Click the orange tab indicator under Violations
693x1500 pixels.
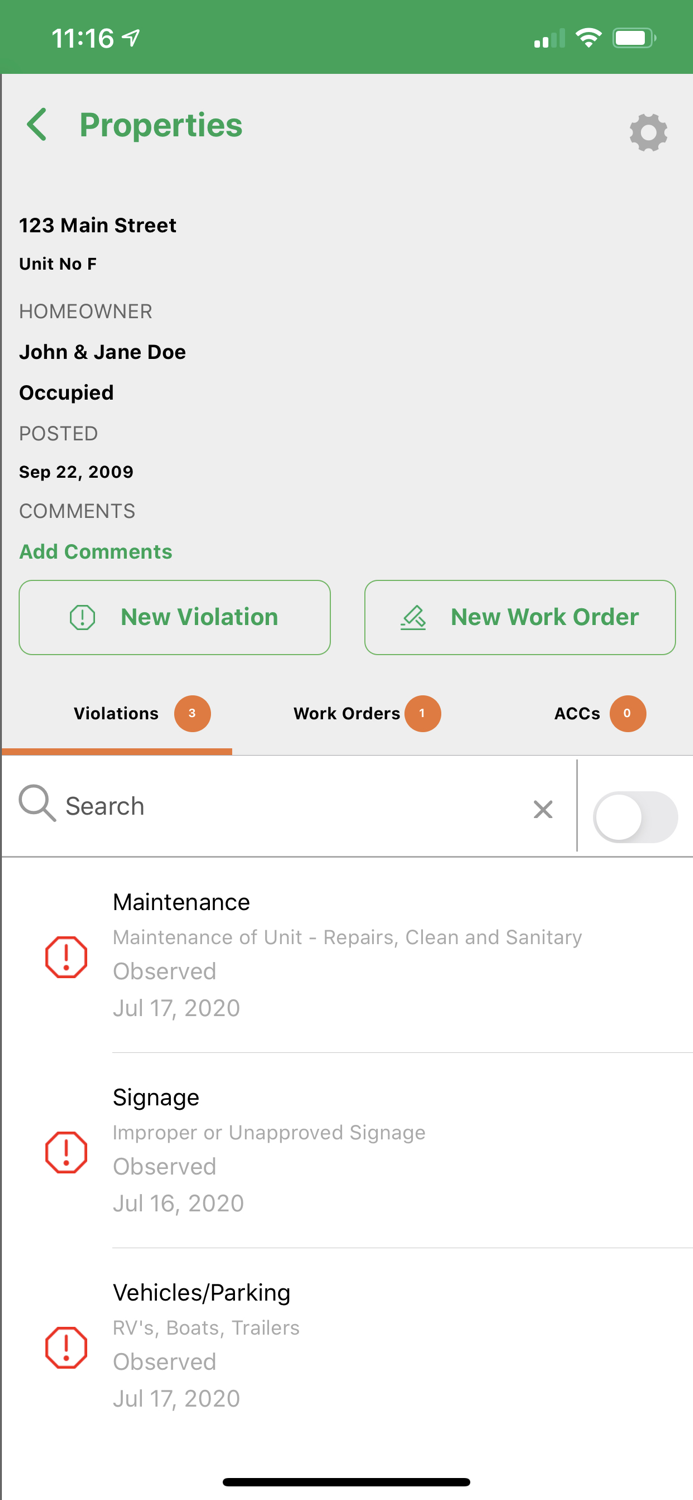(115, 749)
